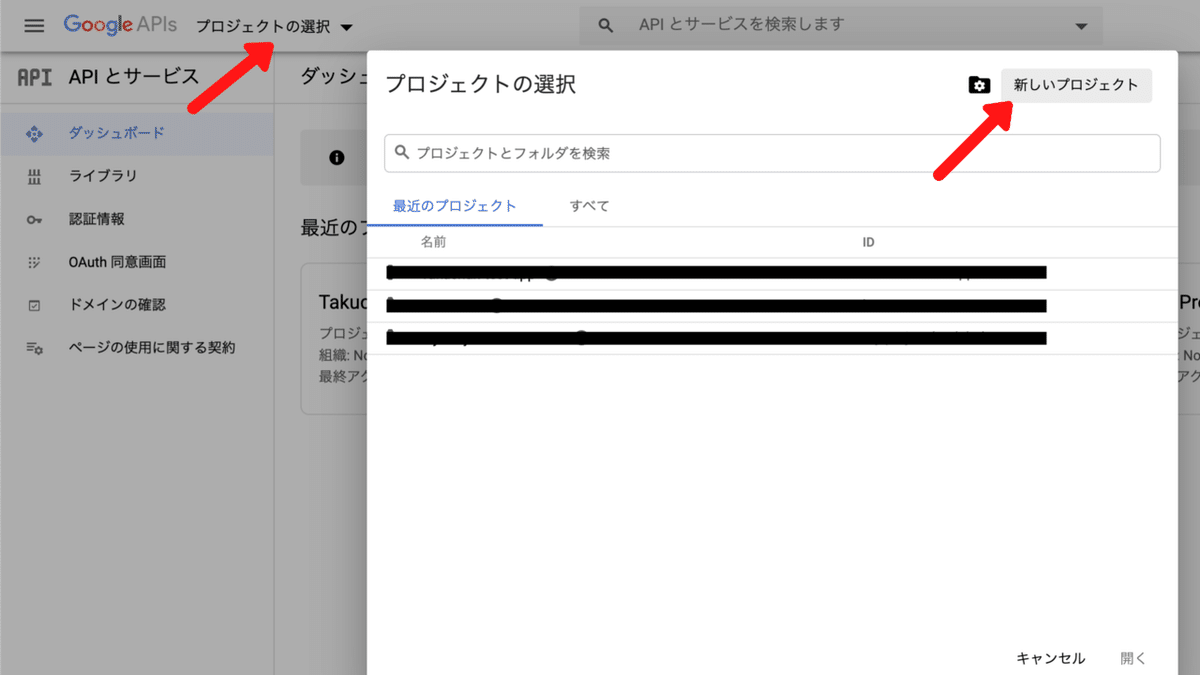This screenshot has width=1200, height=675.
Task: Expand the search options dropdown arrow
Action: coord(1078,25)
